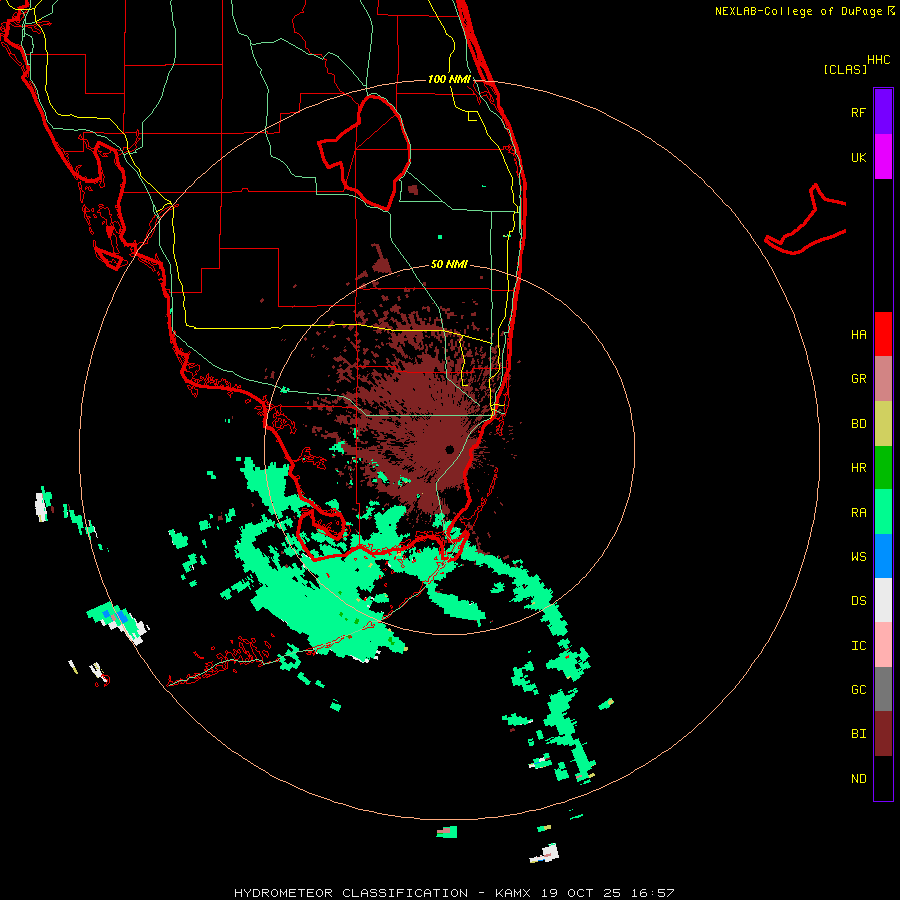Click the "ND" legend label
Viewport: 900px width, 900px height.
click(x=858, y=779)
